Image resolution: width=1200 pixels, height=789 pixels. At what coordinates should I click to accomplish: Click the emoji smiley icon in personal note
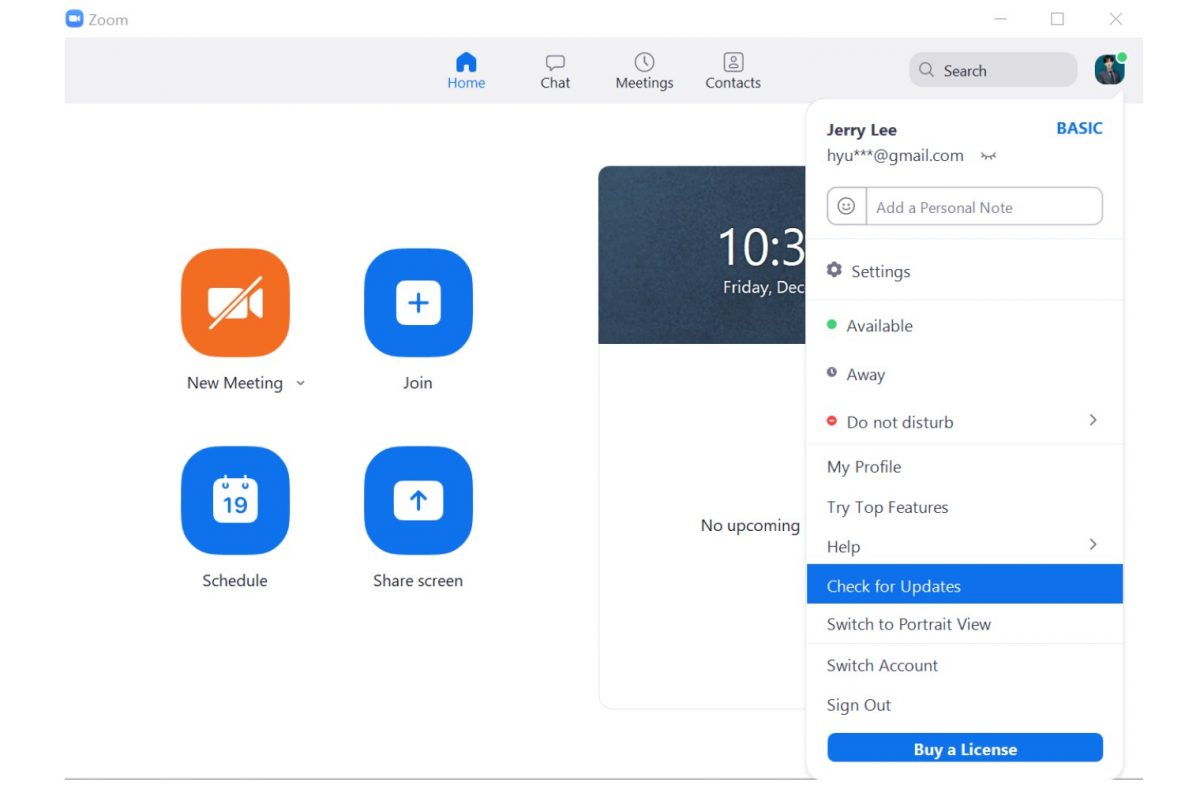coord(846,207)
